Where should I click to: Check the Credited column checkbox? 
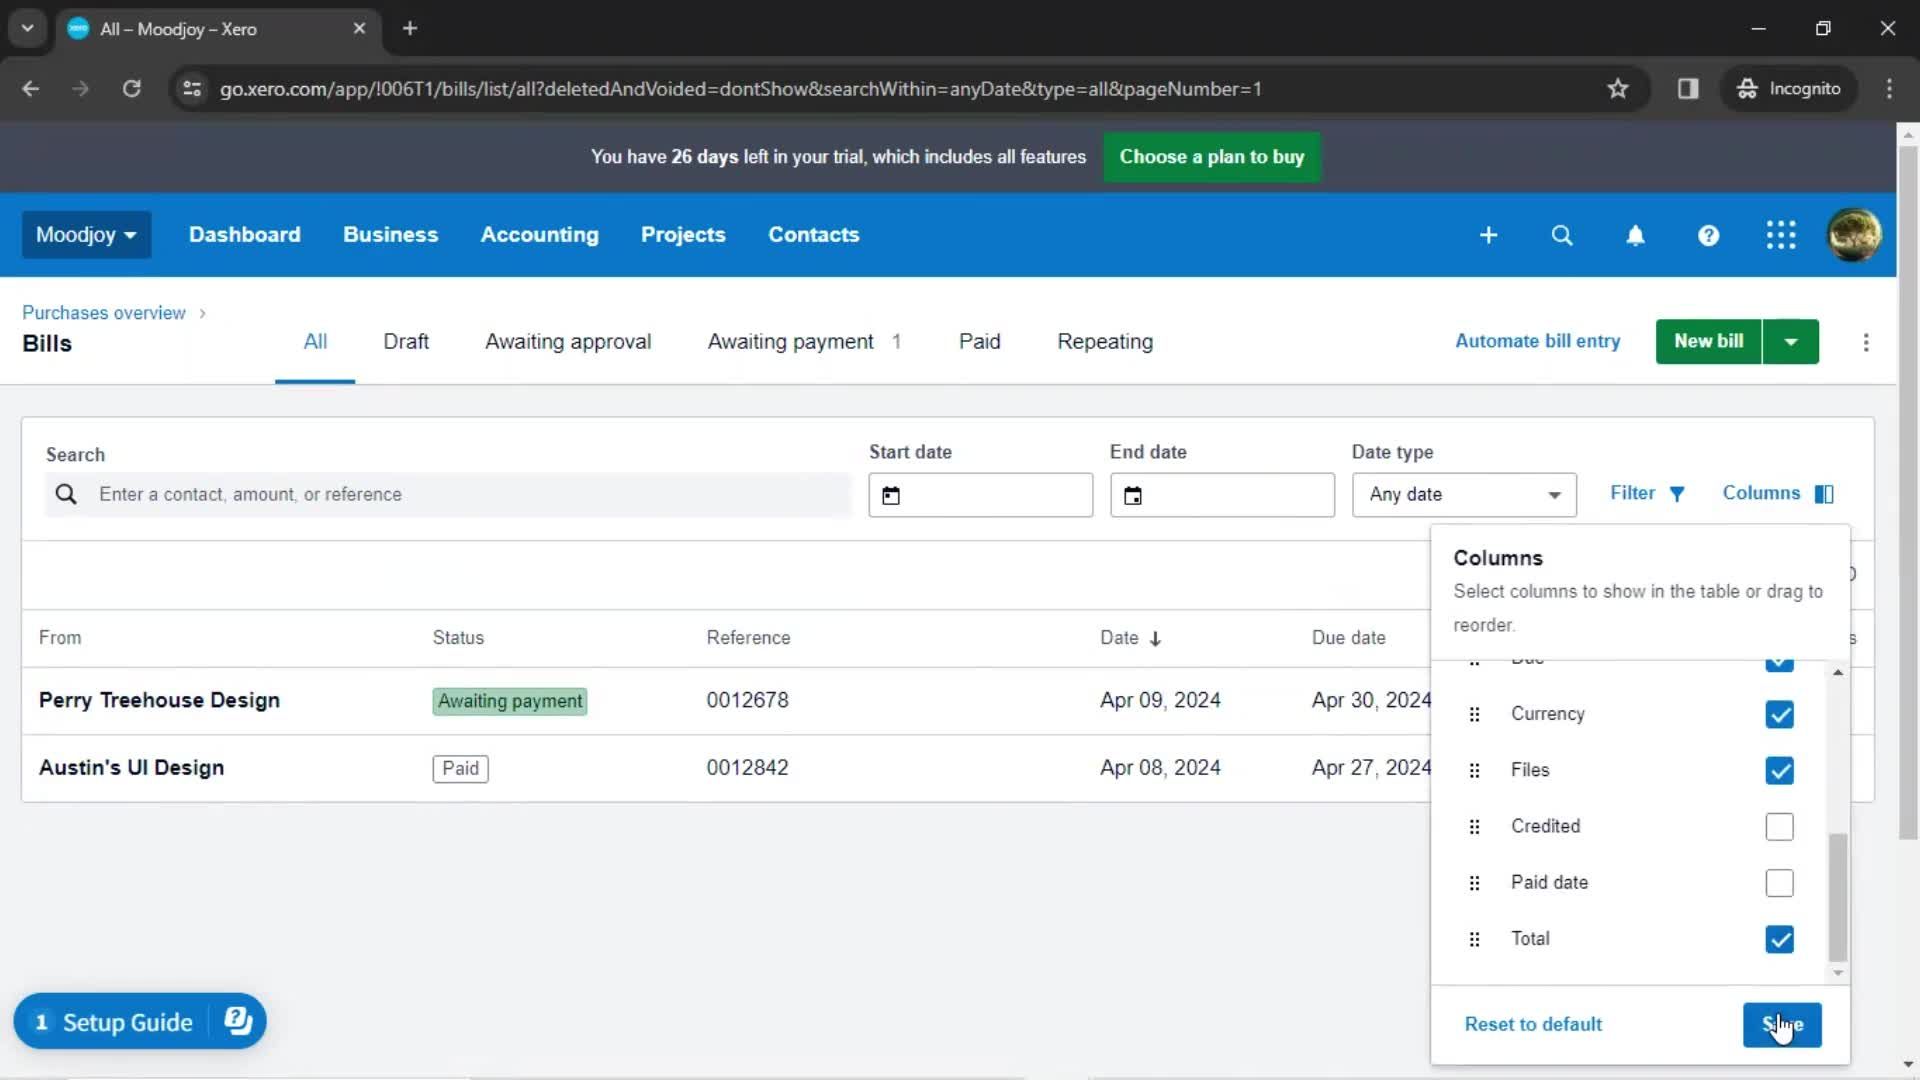point(1779,827)
